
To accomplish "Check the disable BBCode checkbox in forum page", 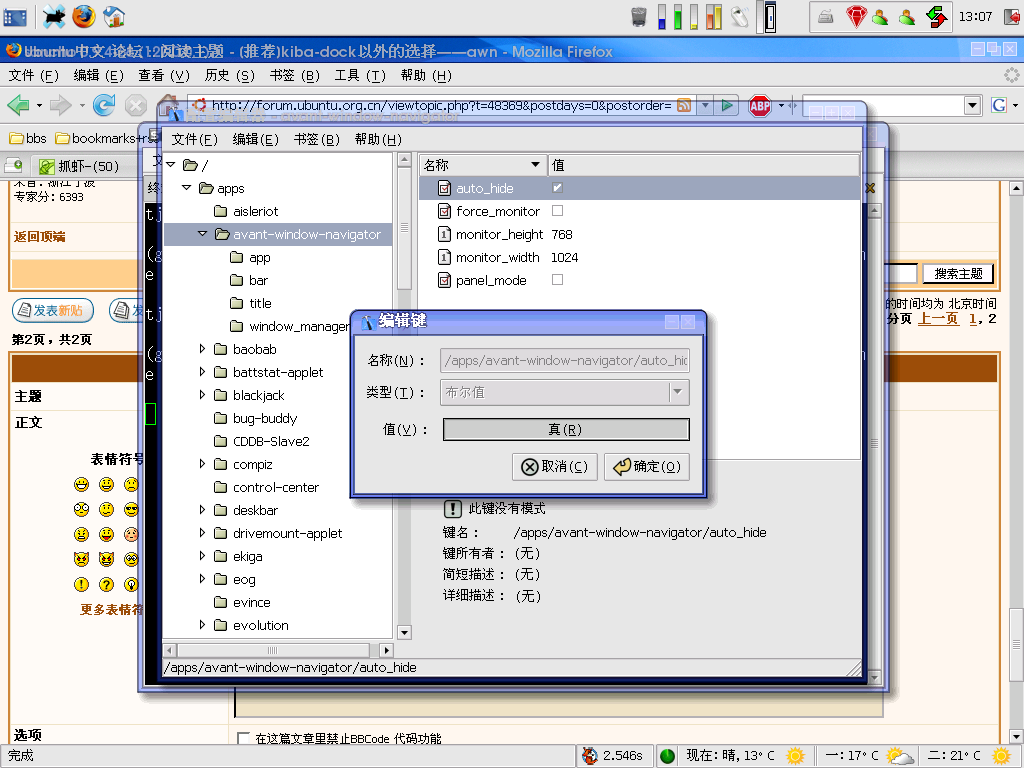I will 243,739.
